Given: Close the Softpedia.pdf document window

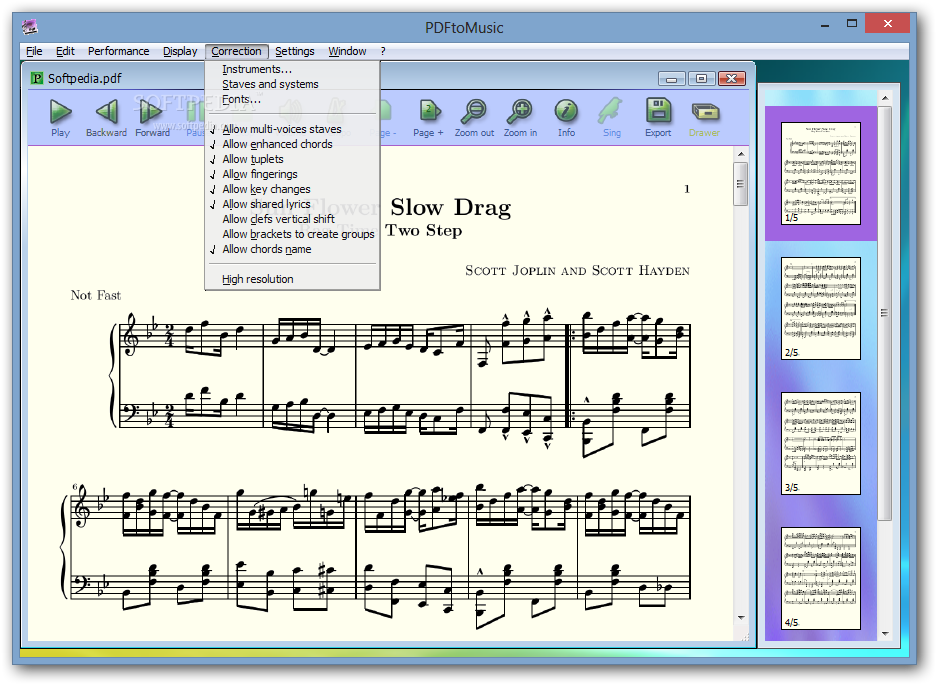Looking at the screenshot, I should click(731, 79).
